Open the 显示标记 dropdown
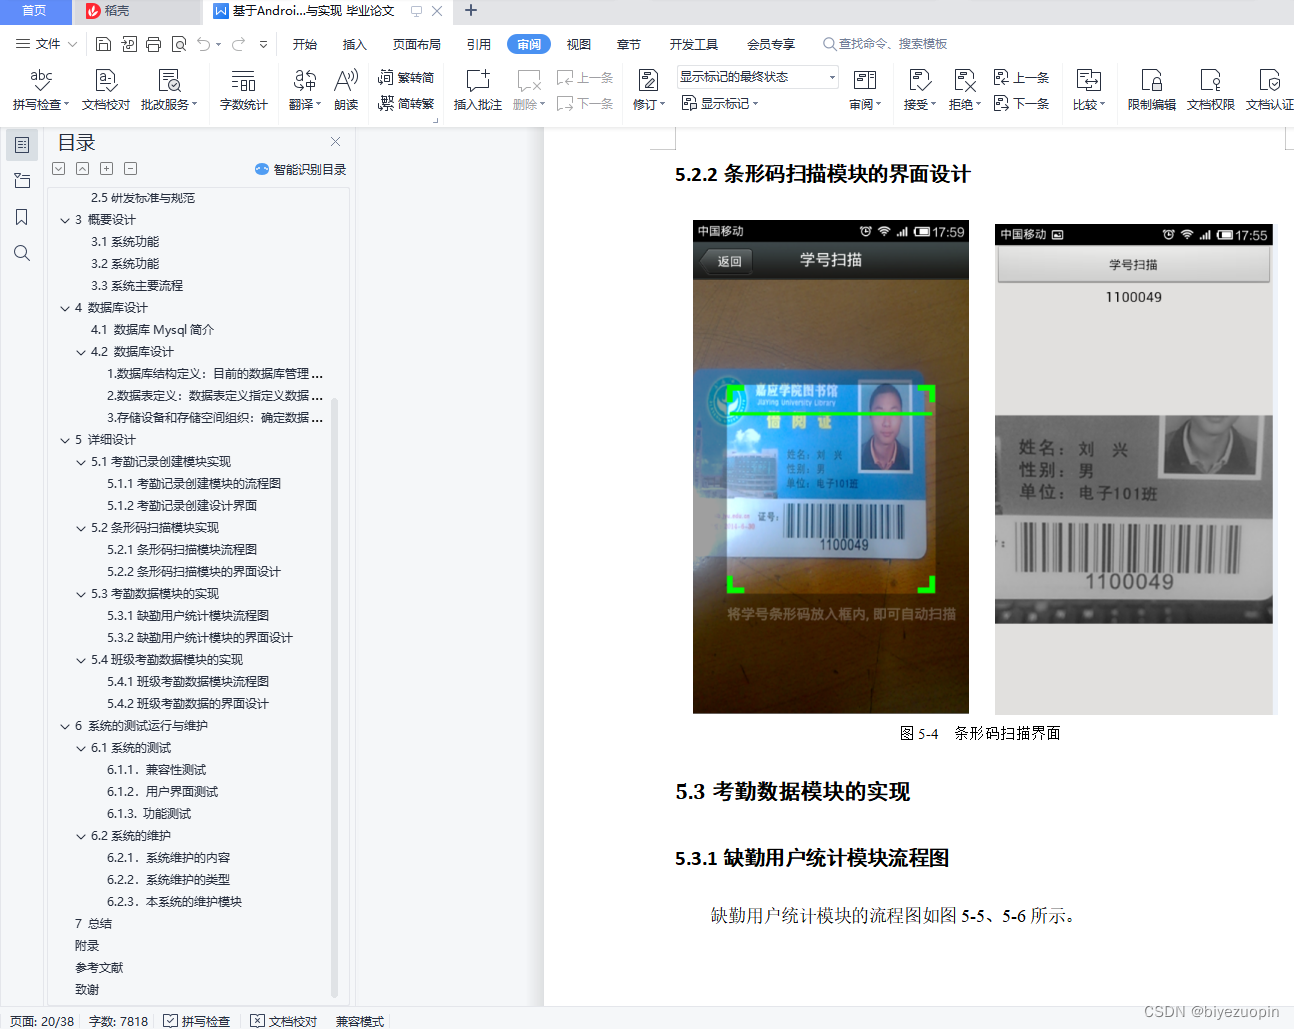1294x1029 pixels. pyautogui.click(x=720, y=103)
